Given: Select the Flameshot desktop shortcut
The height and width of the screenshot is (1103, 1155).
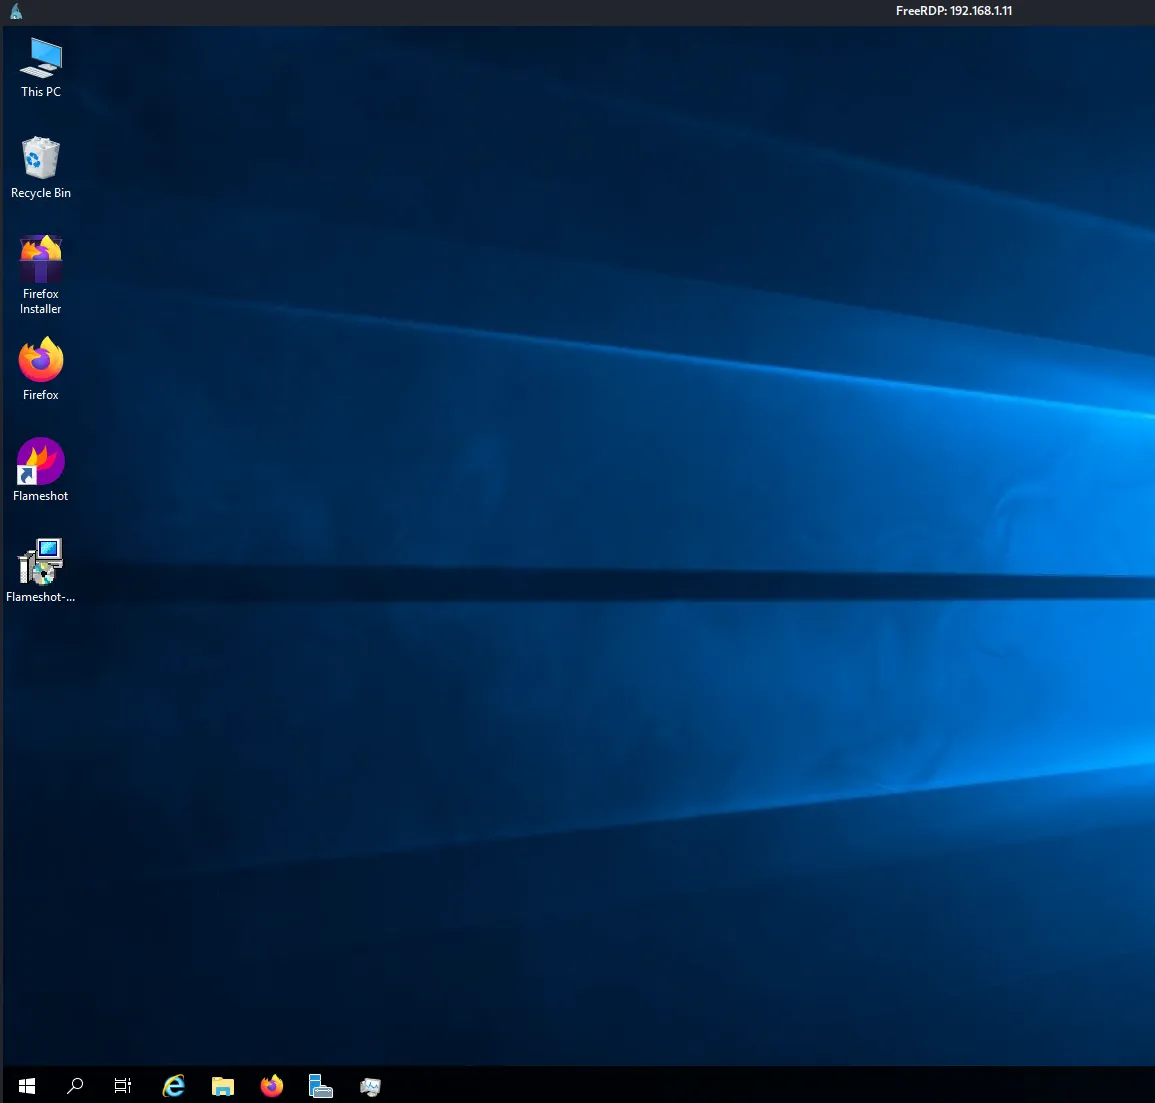Looking at the screenshot, I should click(41, 462).
